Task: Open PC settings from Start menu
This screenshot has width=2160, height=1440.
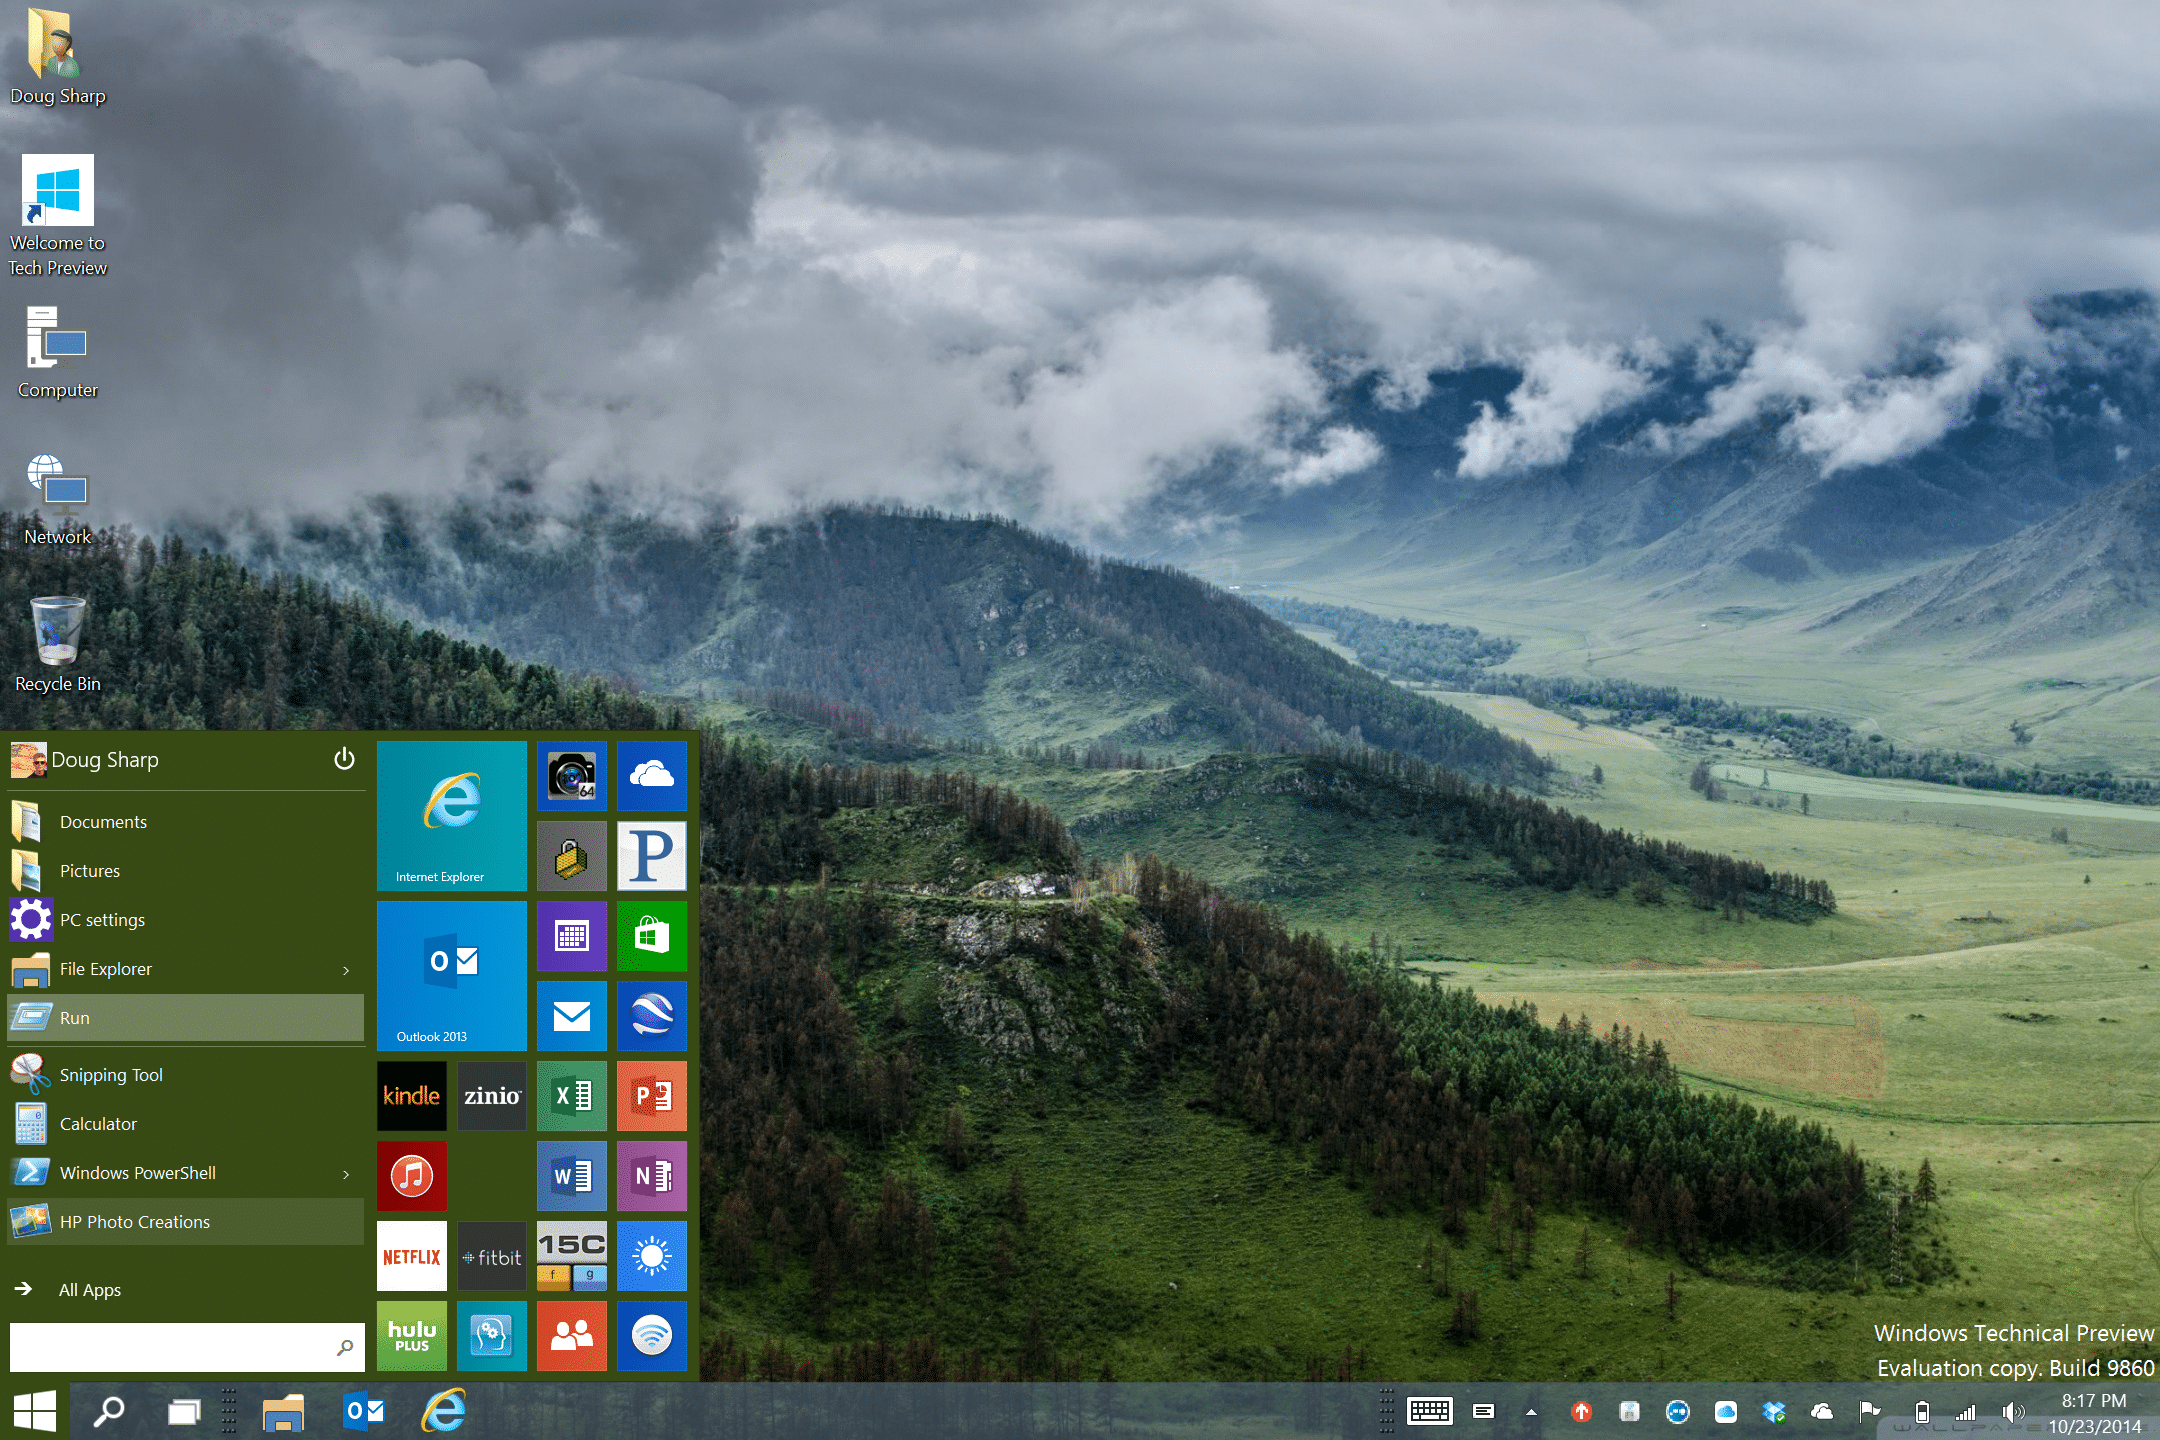Action: tap(186, 920)
